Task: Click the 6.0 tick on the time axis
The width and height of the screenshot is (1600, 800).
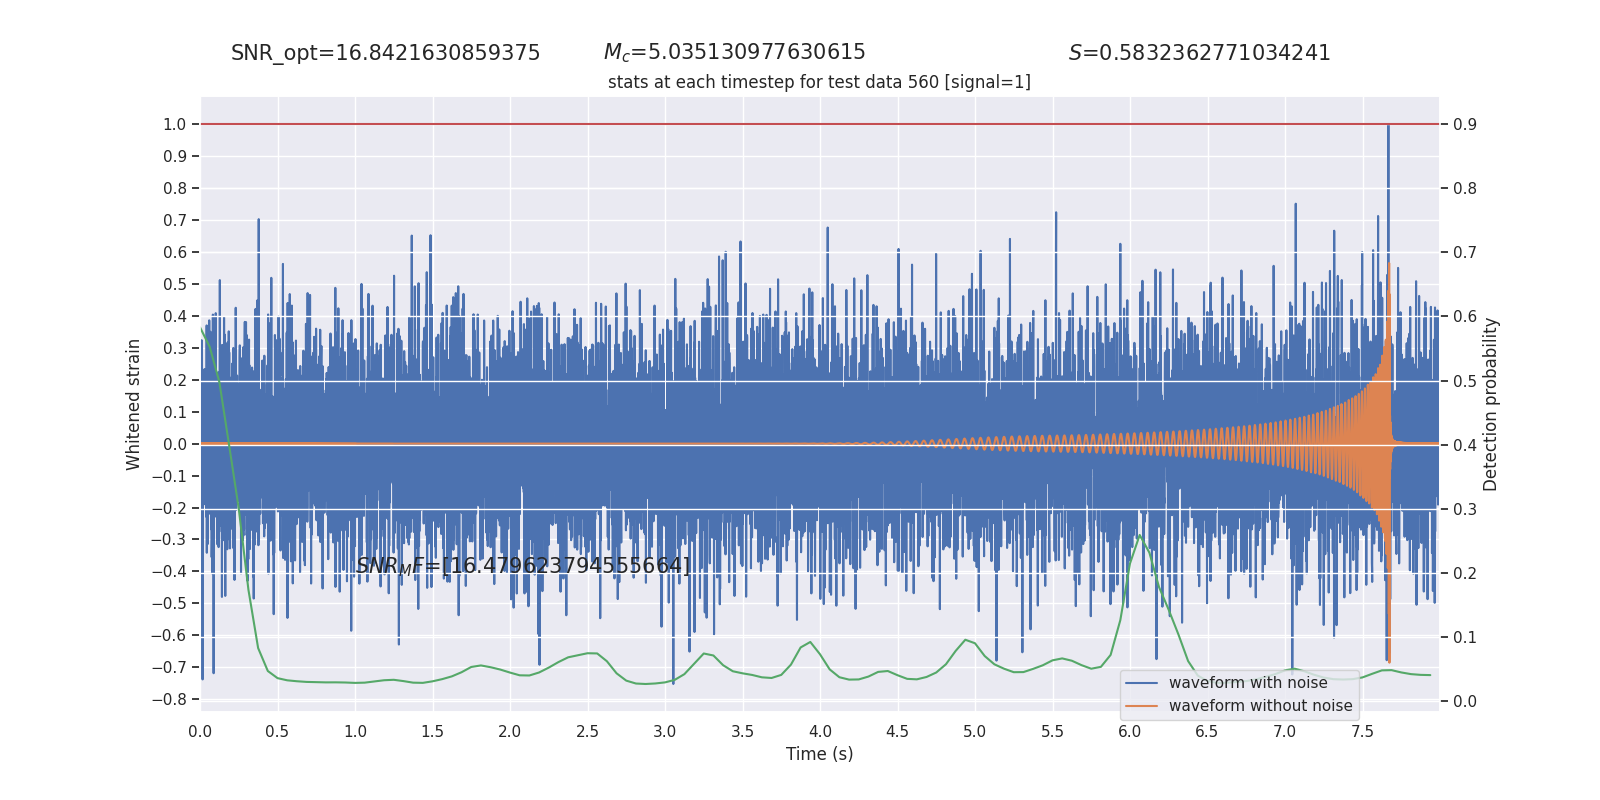Action: click(1130, 731)
